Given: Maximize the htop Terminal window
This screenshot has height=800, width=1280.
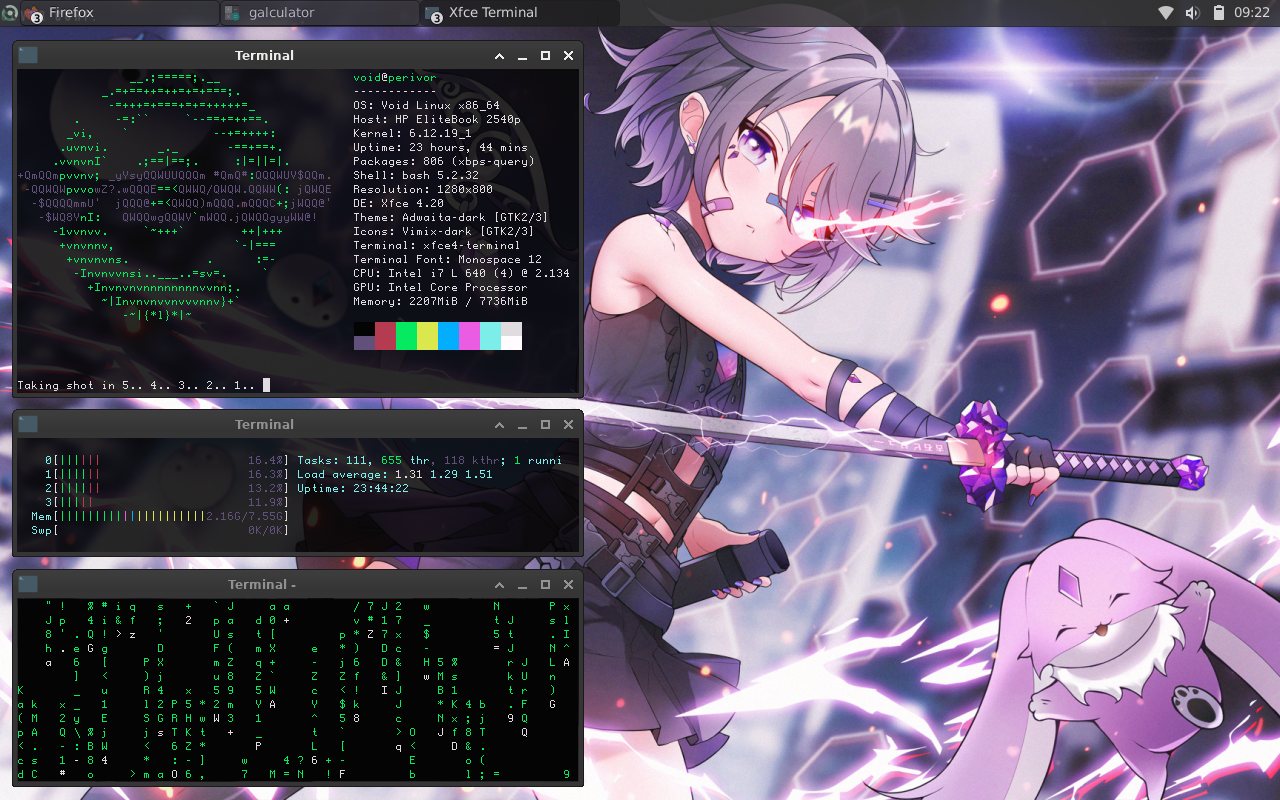Looking at the screenshot, I should pyautogui.click(x=545, y=425).
